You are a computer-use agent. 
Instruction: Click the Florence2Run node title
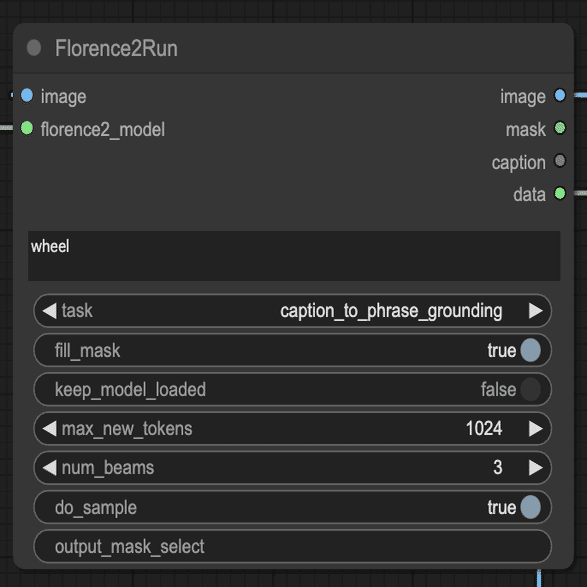116,48
